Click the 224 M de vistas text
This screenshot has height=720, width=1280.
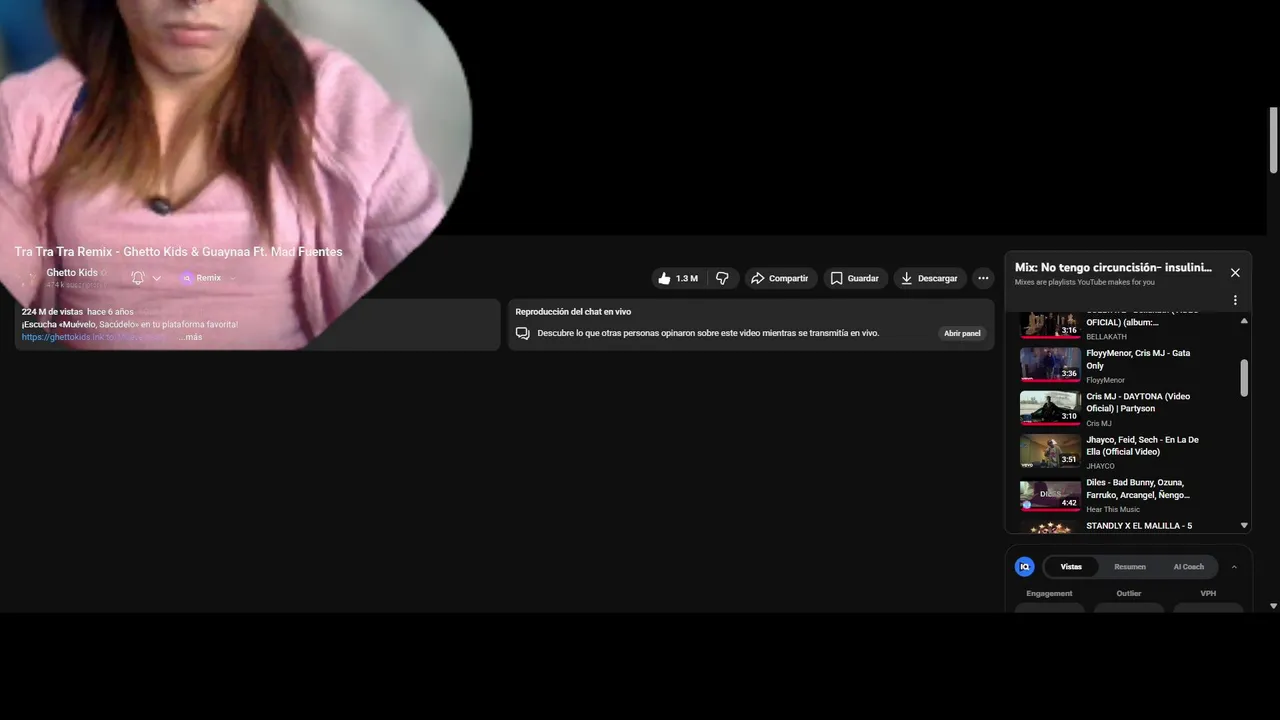pos(52,312)
